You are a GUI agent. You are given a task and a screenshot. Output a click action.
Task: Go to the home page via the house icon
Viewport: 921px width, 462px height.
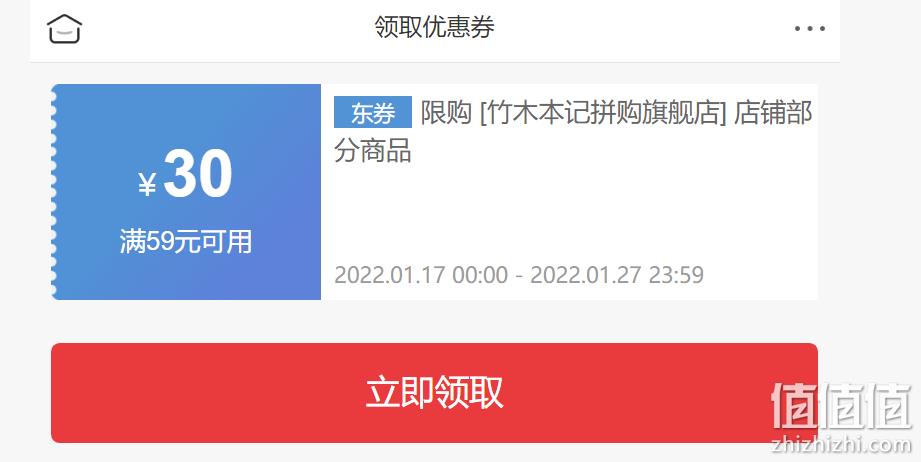pos(64,29)
